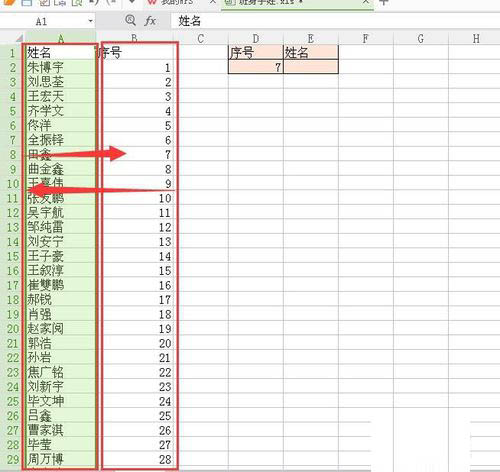Click serial number 4 in column B

(x=168, y=111)
